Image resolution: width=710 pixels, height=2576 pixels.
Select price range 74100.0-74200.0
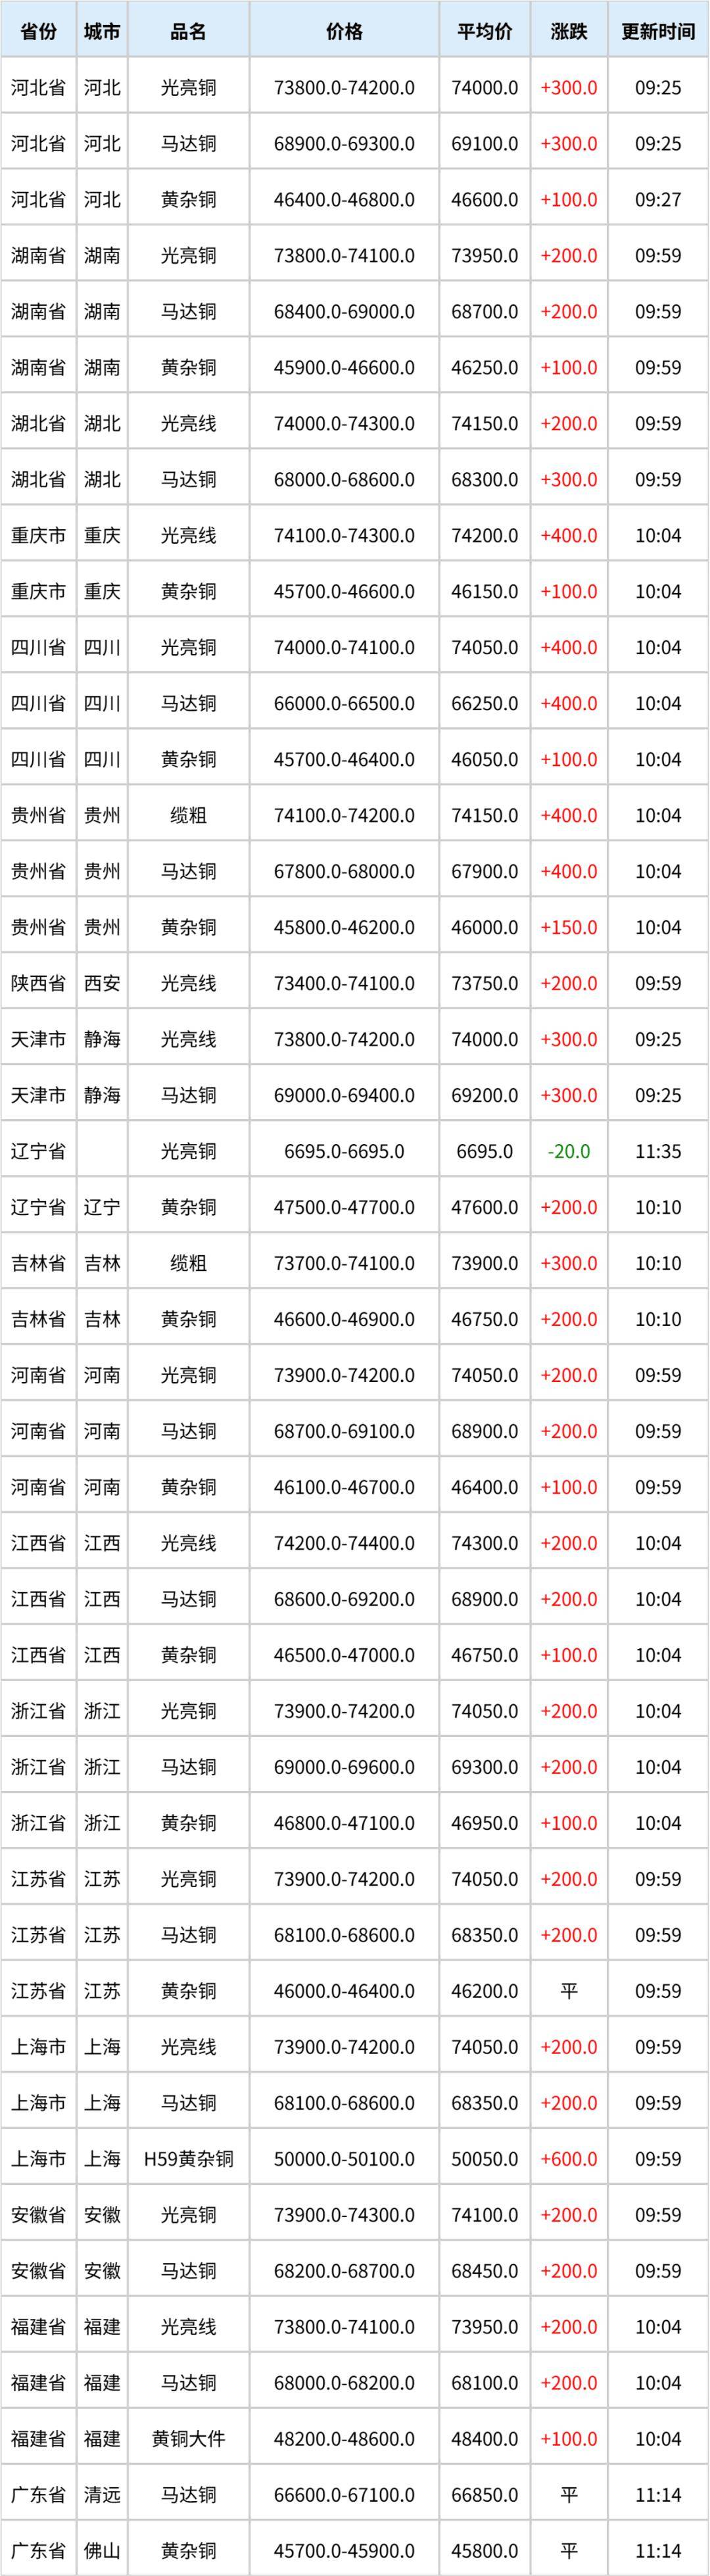tap(344, 816)
